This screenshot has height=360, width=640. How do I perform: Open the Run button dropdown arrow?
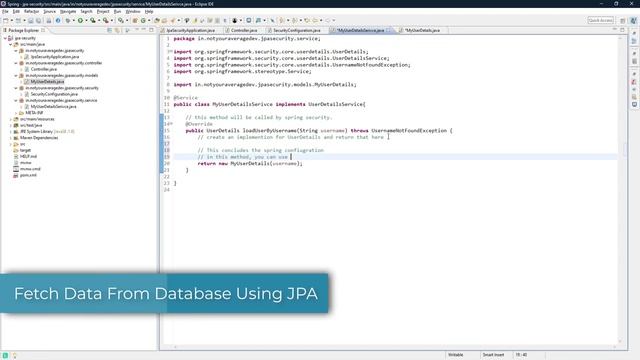pyautogui.click(x=86, y=20)
